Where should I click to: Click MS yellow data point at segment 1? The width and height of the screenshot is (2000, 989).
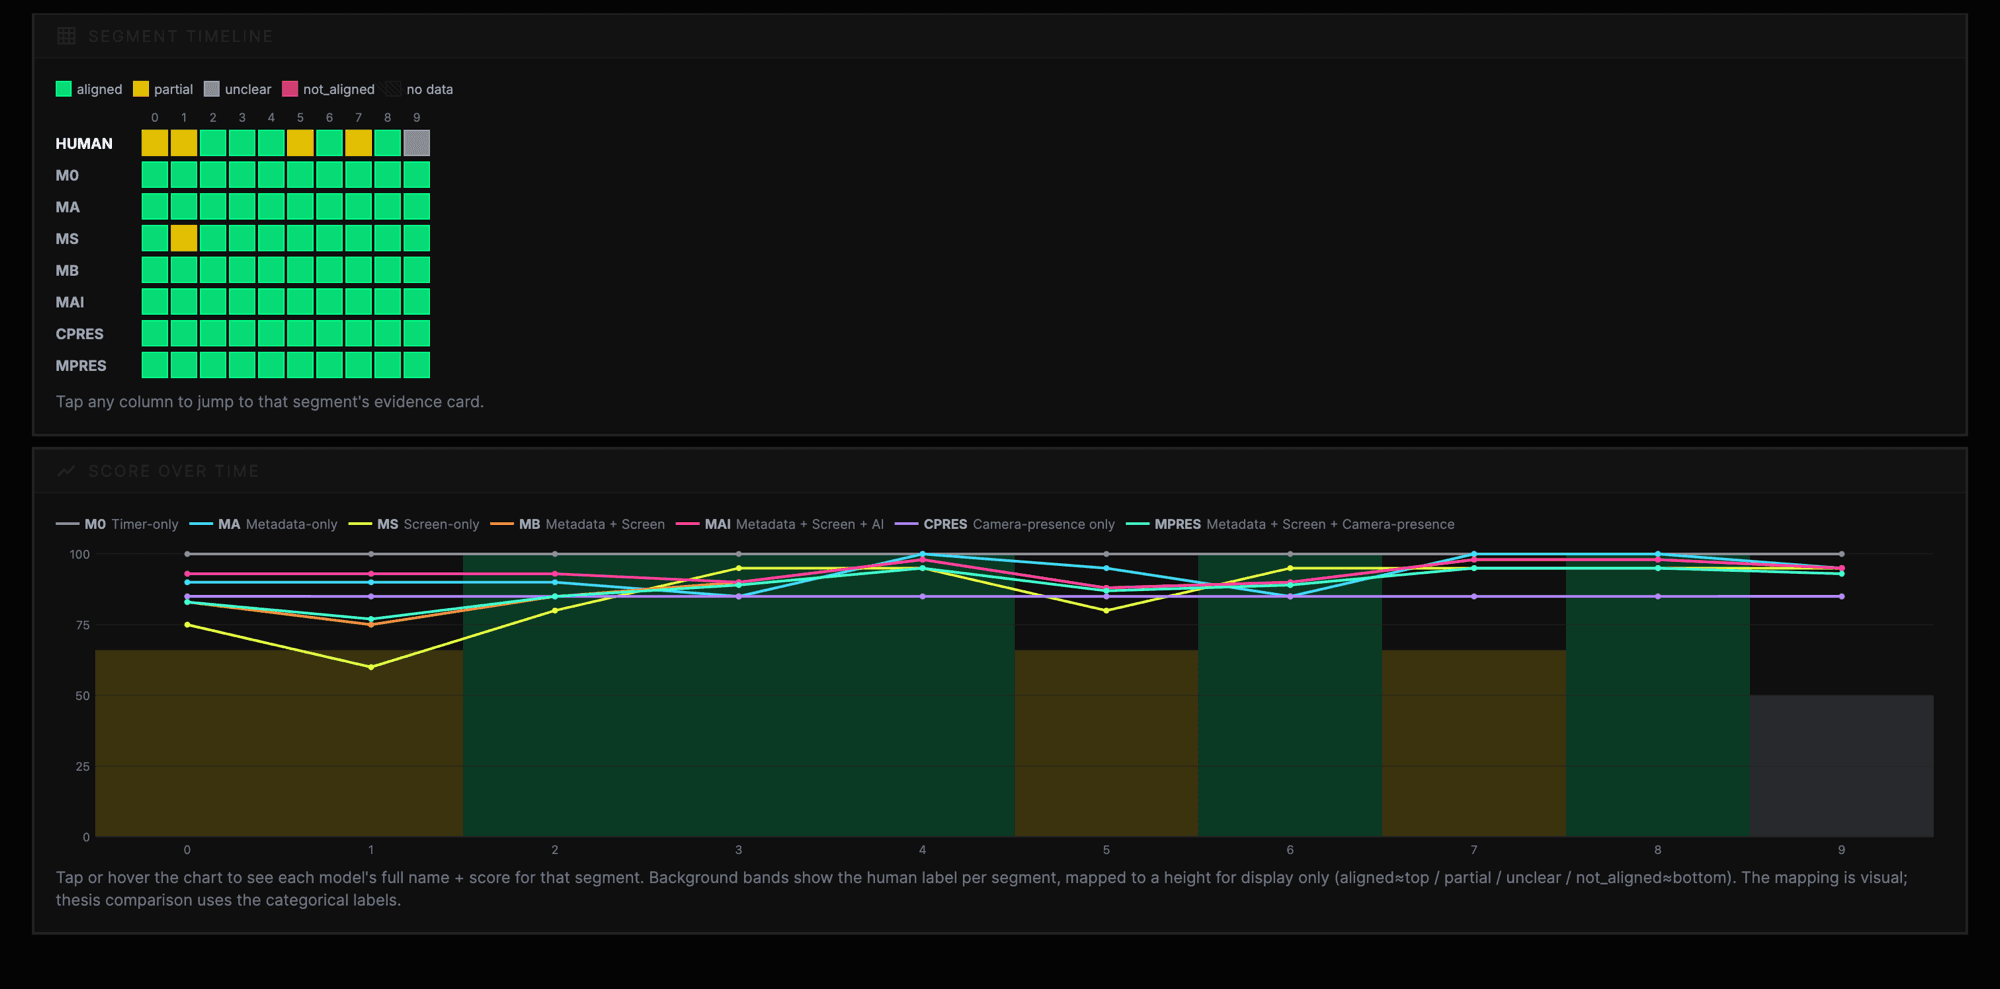point(371,667)
